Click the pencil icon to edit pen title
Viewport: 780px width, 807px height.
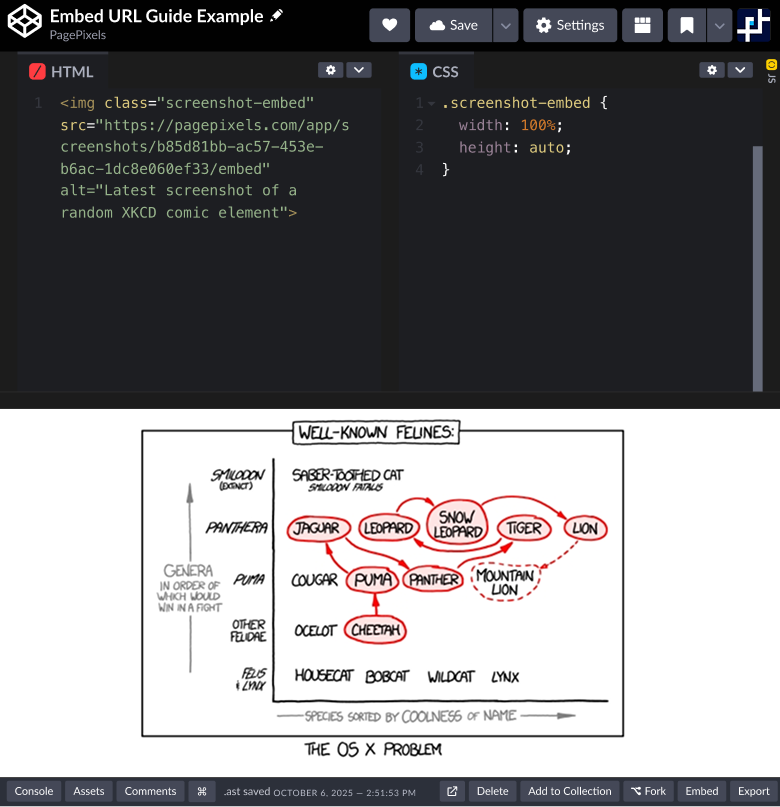pos(277,16)
